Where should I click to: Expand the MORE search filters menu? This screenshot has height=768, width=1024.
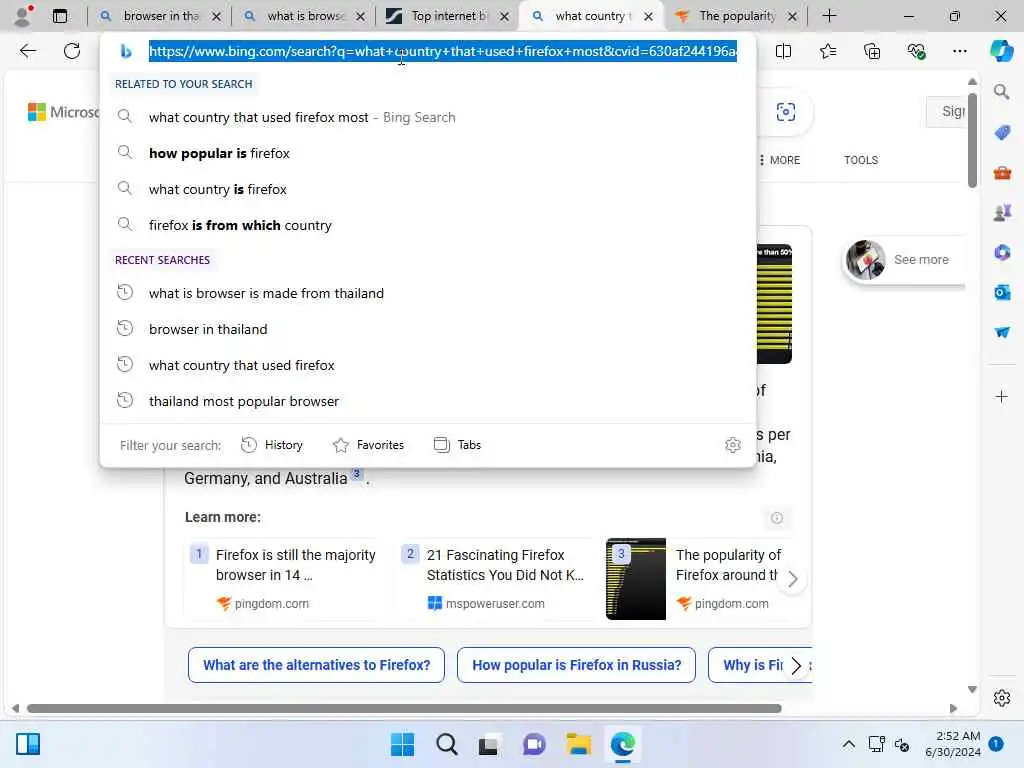[780, 160]
